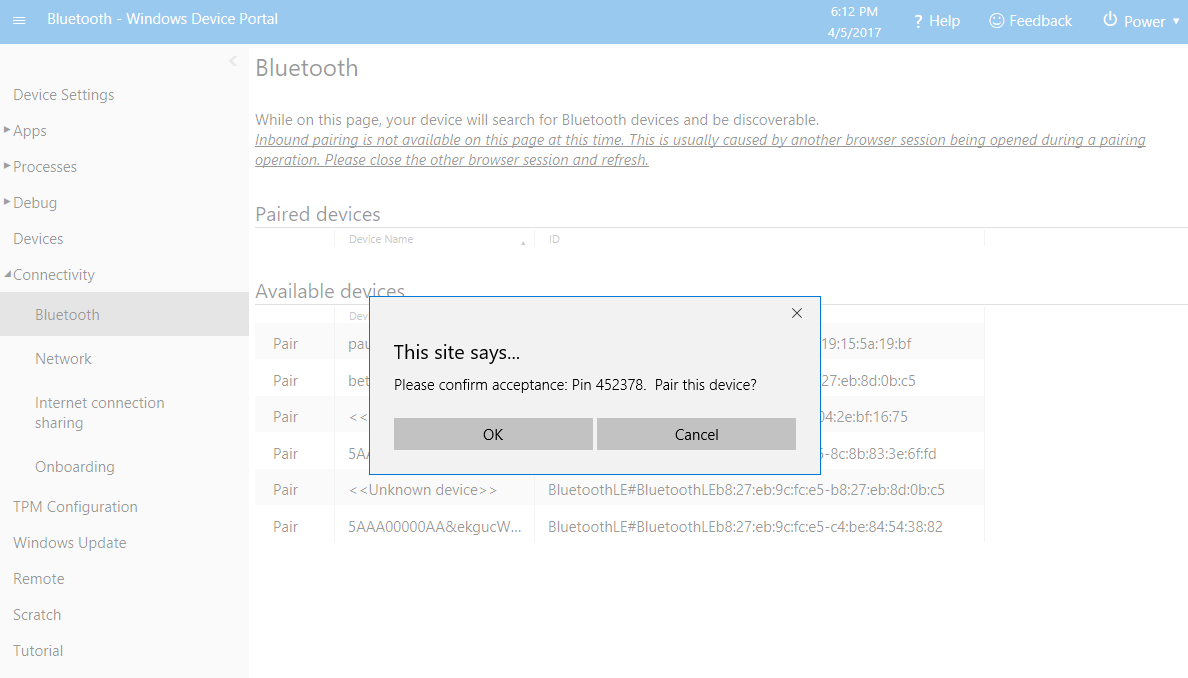Image resolution: width=1188 pixels, height=678 pixels.
Task: Click the ID text ending c4:be:84:54:38:82
Action: (x=746, y=526)
